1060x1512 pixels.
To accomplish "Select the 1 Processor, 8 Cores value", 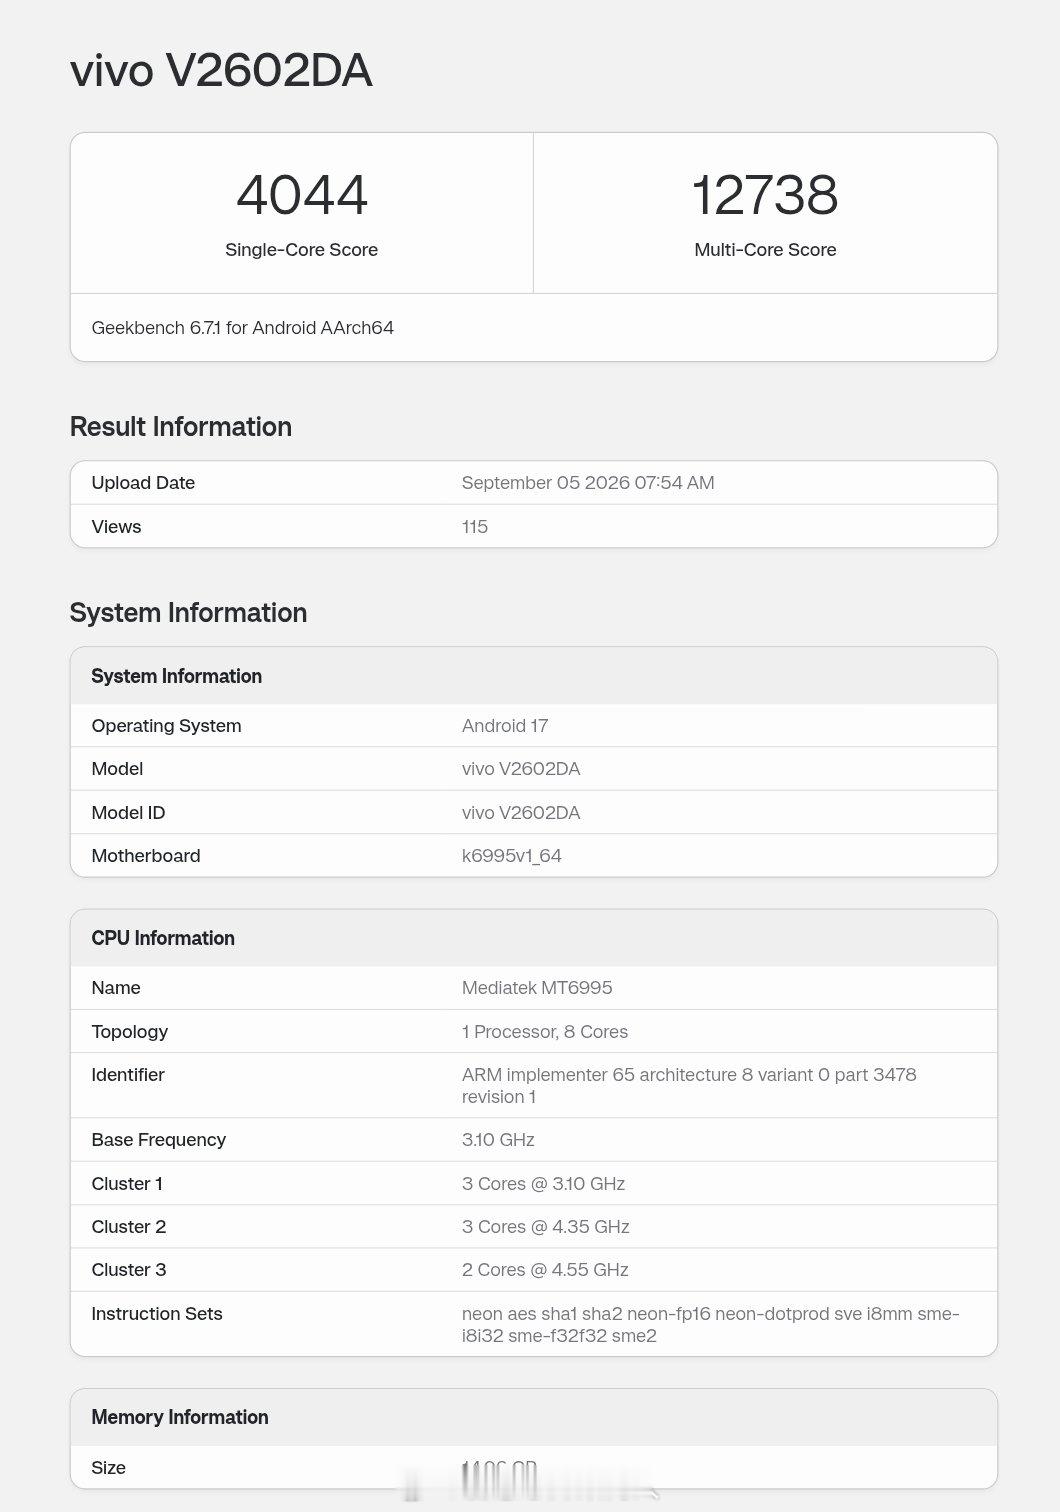I will coord(545,1032).
